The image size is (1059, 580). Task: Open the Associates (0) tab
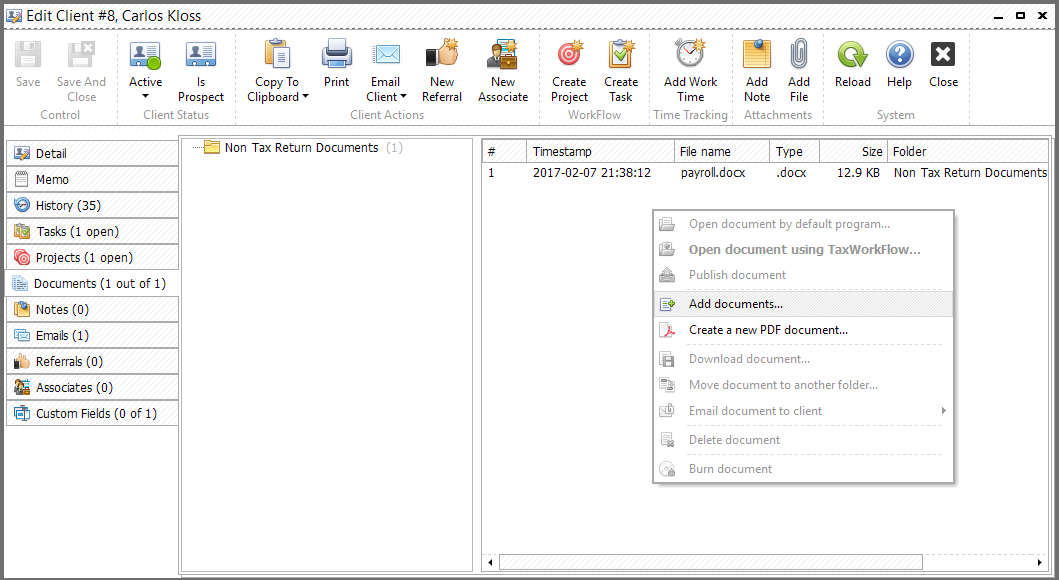[x=93, y=388]
